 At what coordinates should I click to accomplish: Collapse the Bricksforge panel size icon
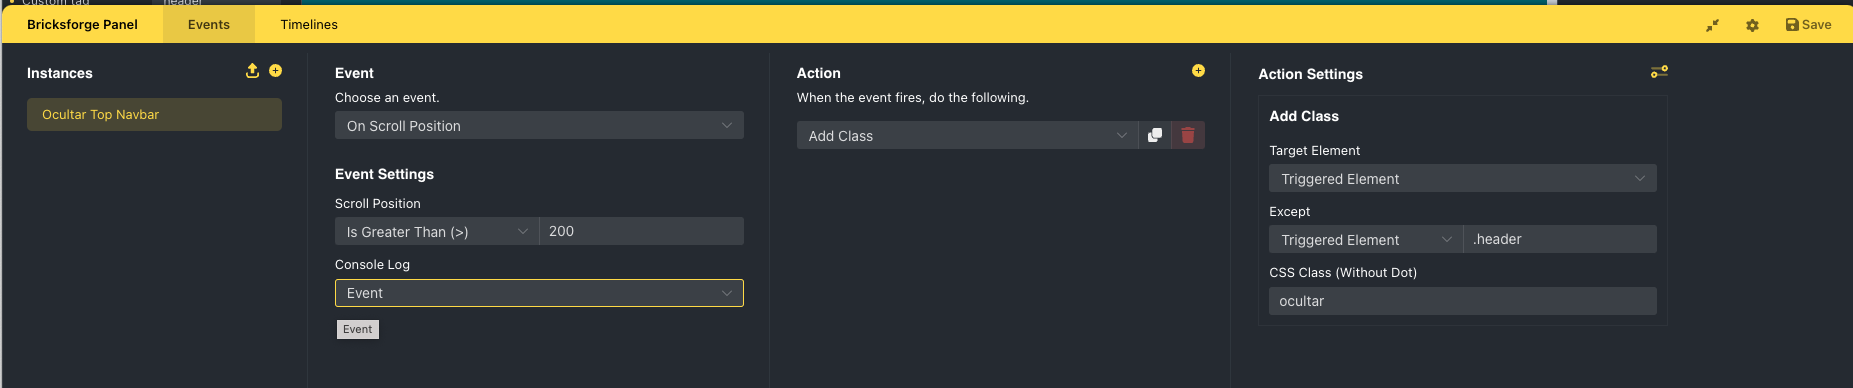(1712, 25)
